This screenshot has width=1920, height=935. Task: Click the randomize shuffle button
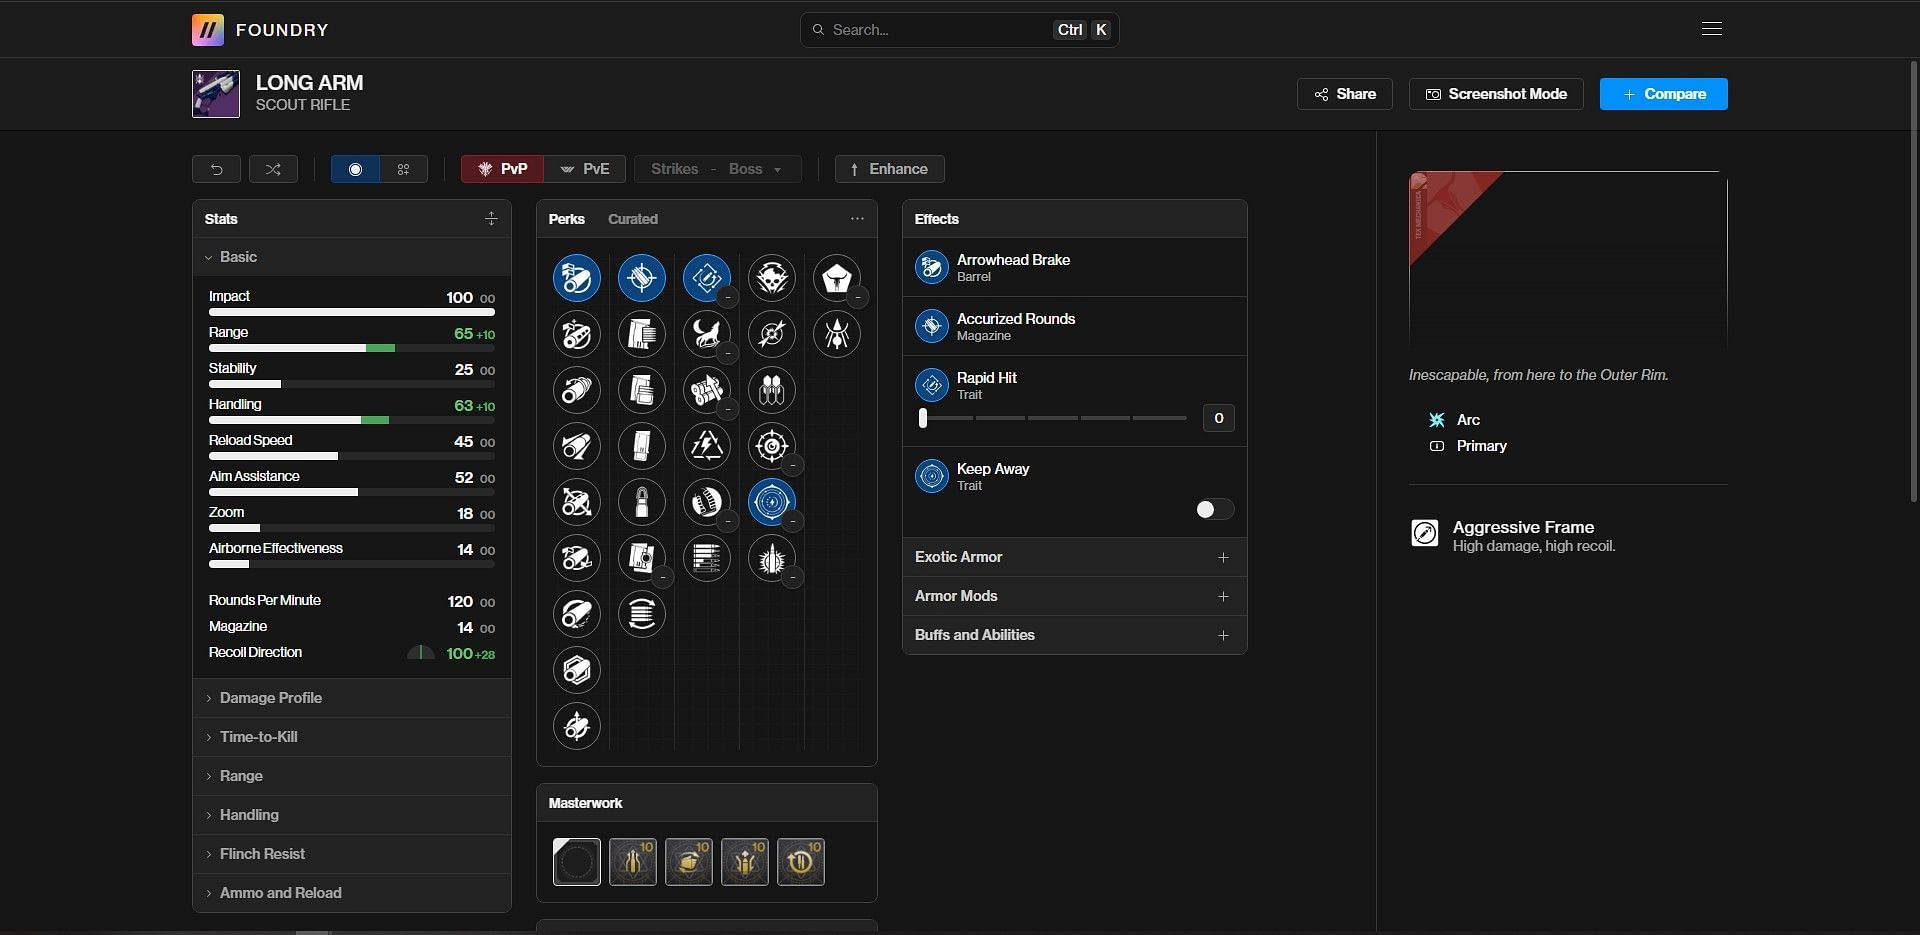click(273, 169)
